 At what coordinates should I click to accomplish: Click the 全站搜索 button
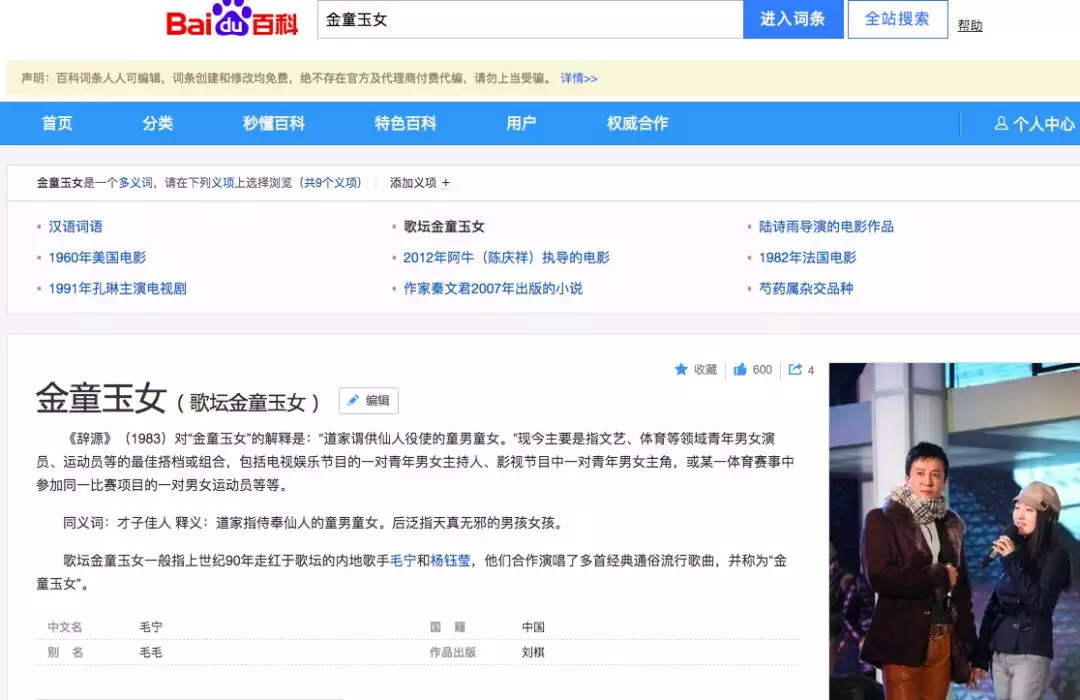point(897,20)
